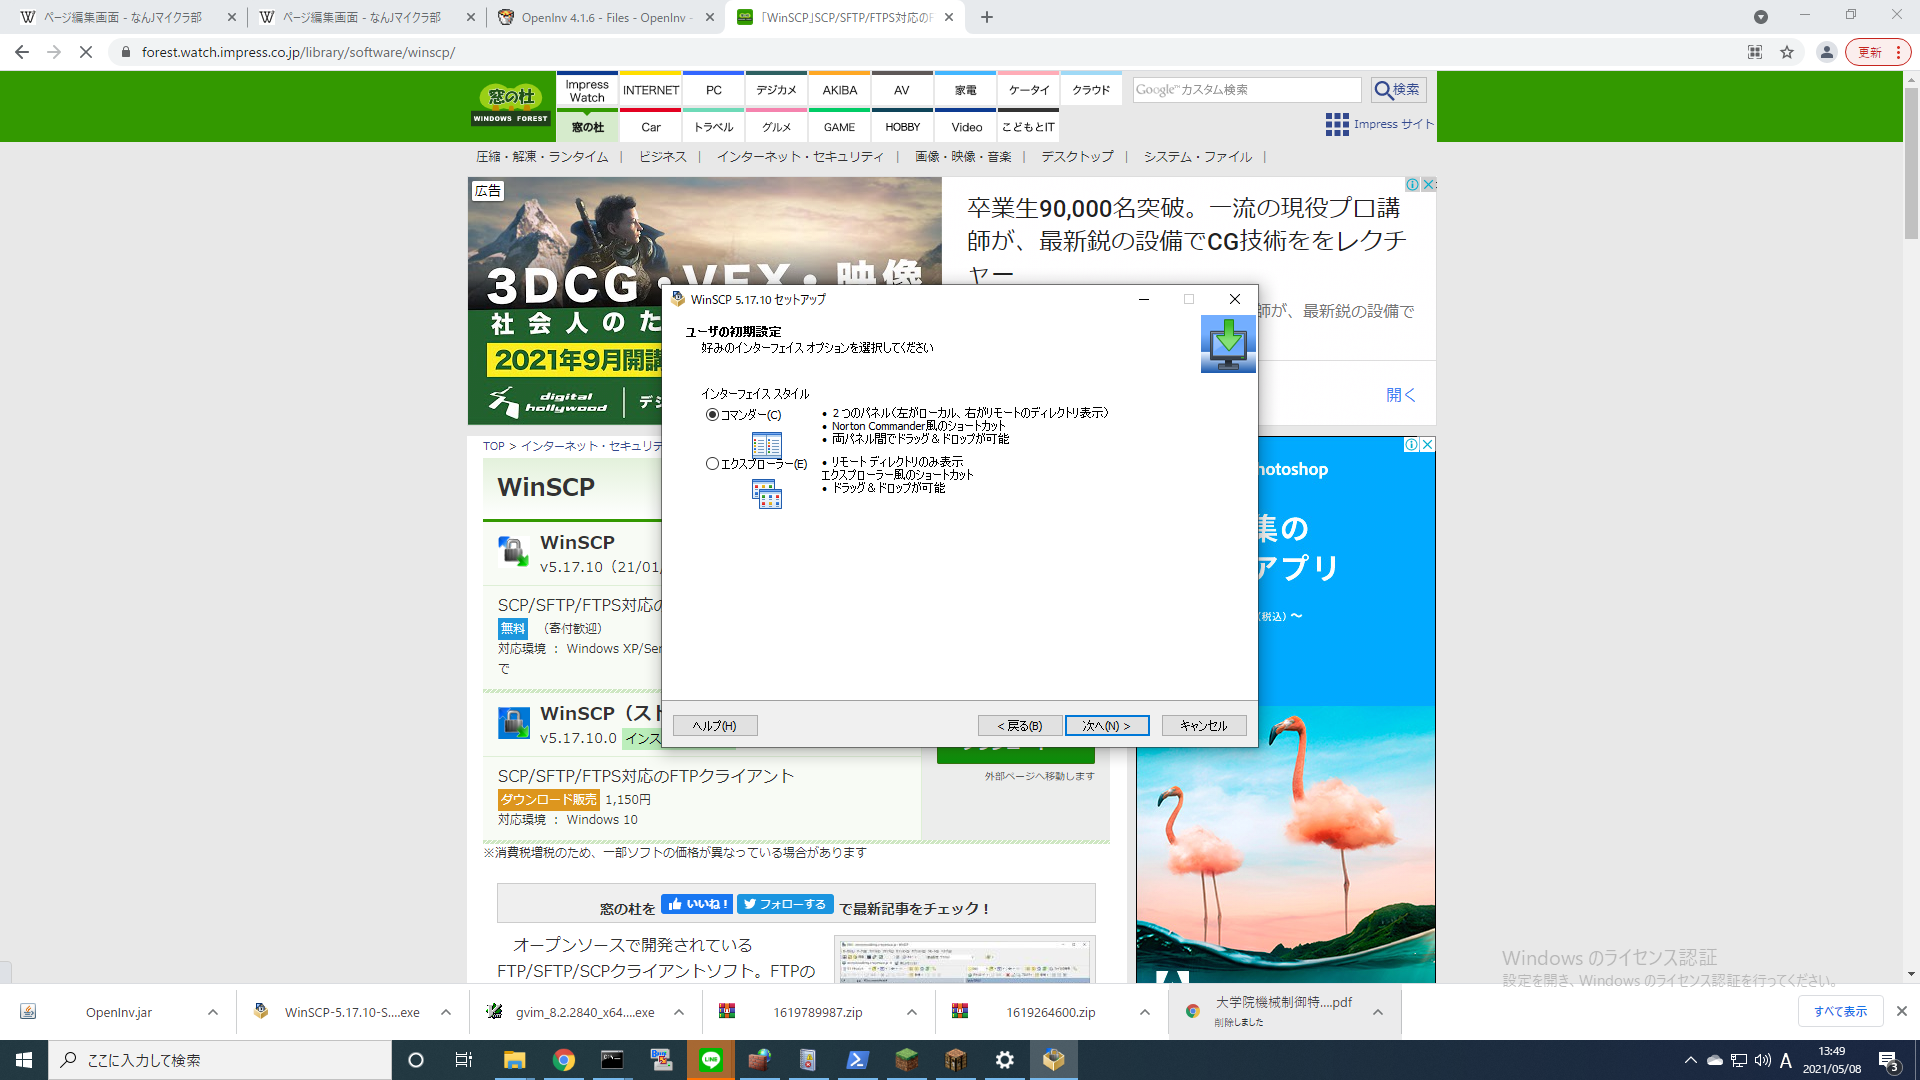Click the site Search (検索) button

(x=1398, y=90)
